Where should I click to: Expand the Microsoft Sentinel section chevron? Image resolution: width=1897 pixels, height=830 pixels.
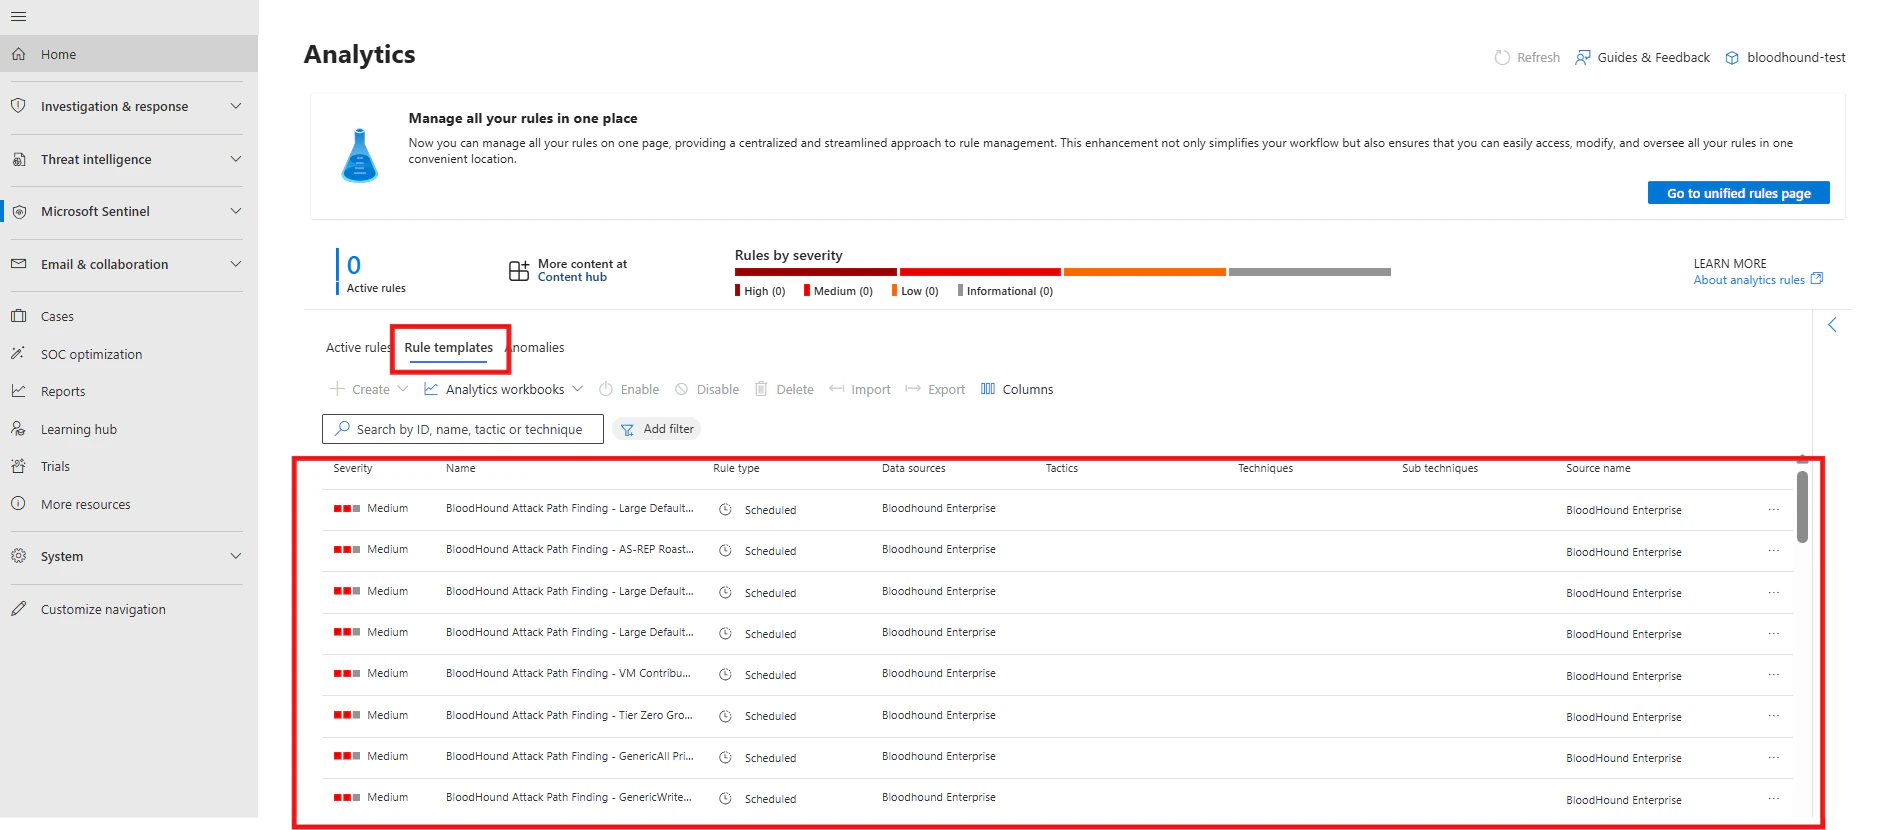(236, 211)
